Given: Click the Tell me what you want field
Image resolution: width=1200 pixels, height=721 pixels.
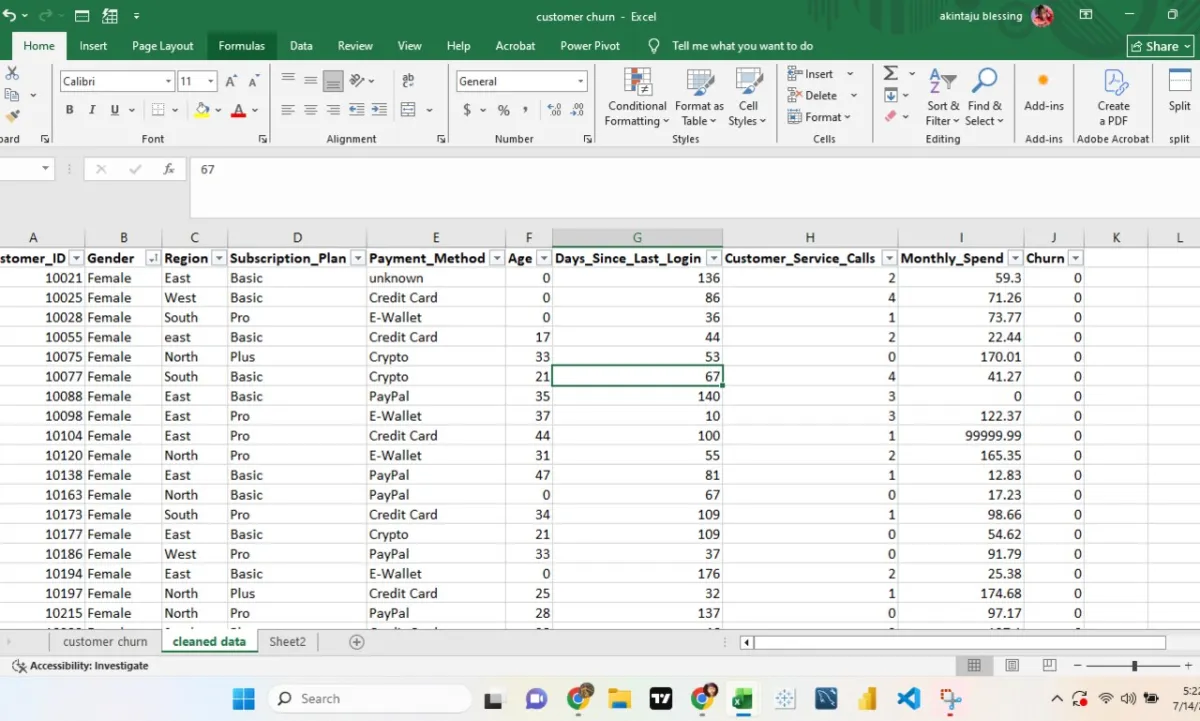Looking at the screenshot, I should [x=742, y=46].
